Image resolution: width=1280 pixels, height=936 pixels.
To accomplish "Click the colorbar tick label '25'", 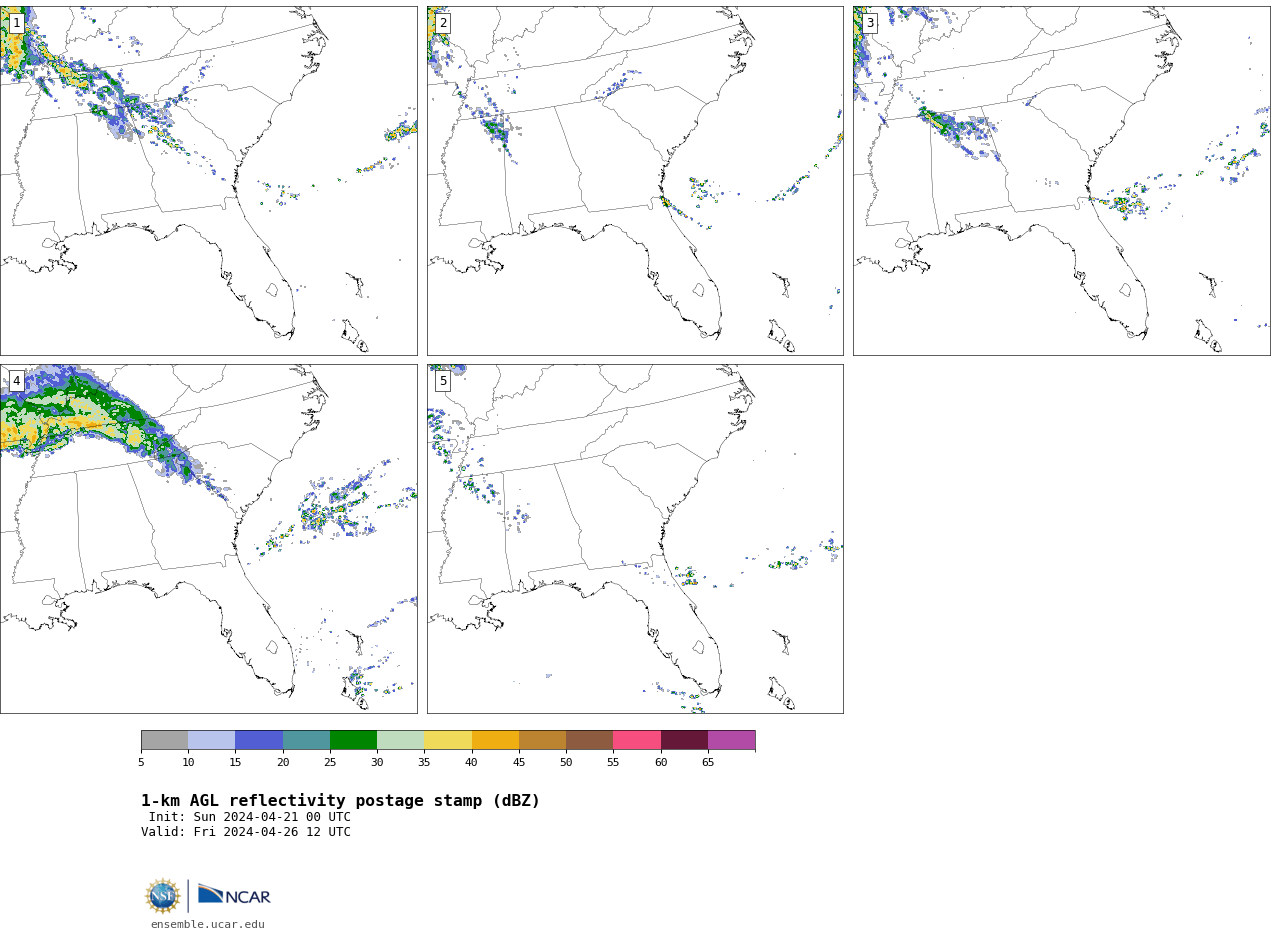I will [x=330, y=763].
